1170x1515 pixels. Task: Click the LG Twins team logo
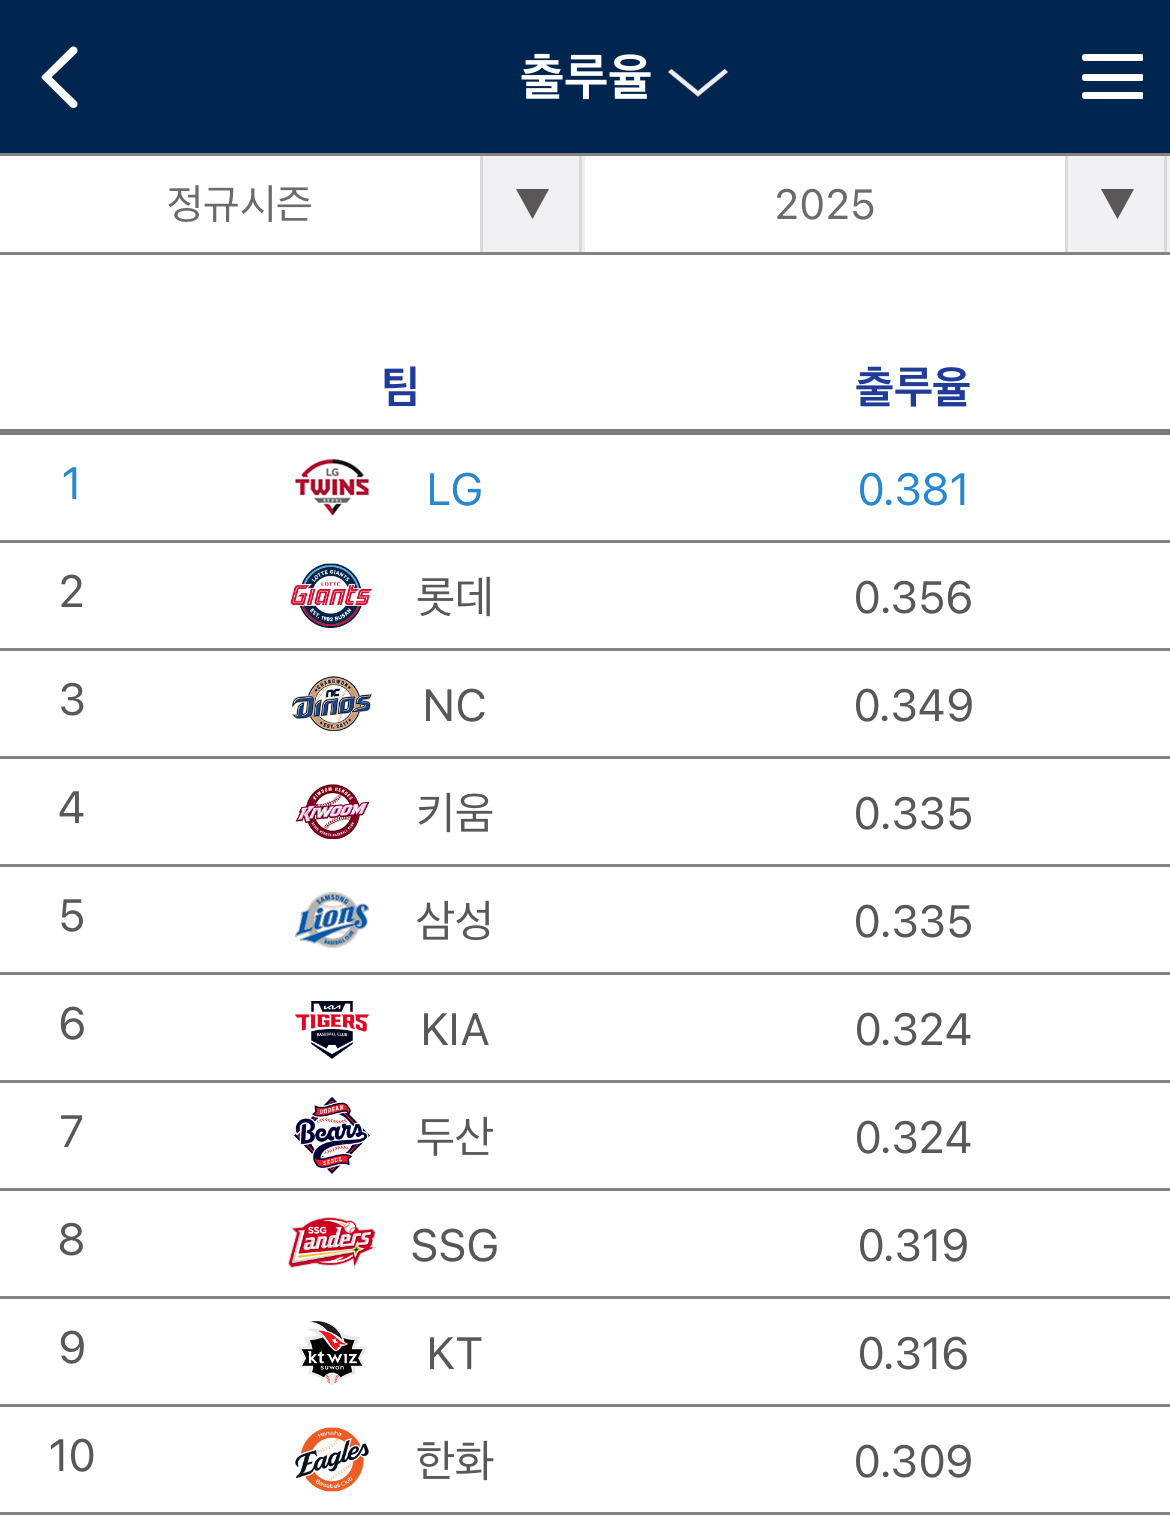click(x=332, y=488)
